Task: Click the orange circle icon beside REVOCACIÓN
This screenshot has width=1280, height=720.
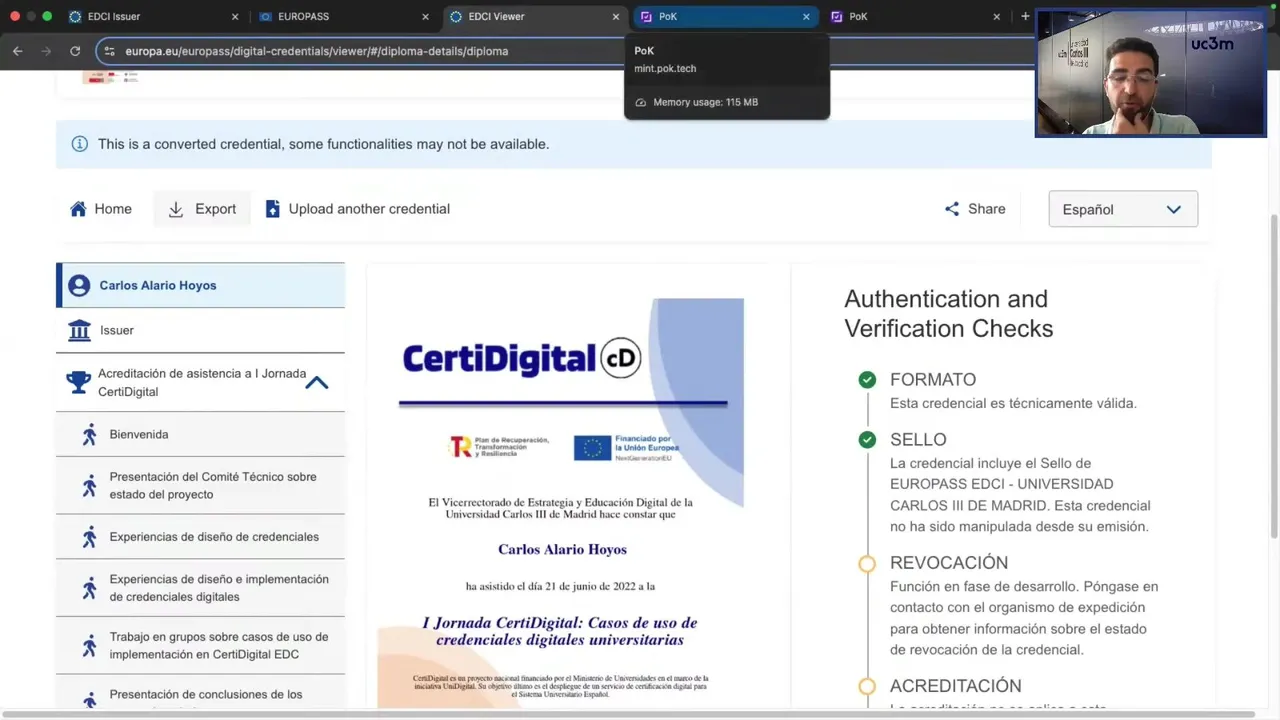Action: (867, 564)
